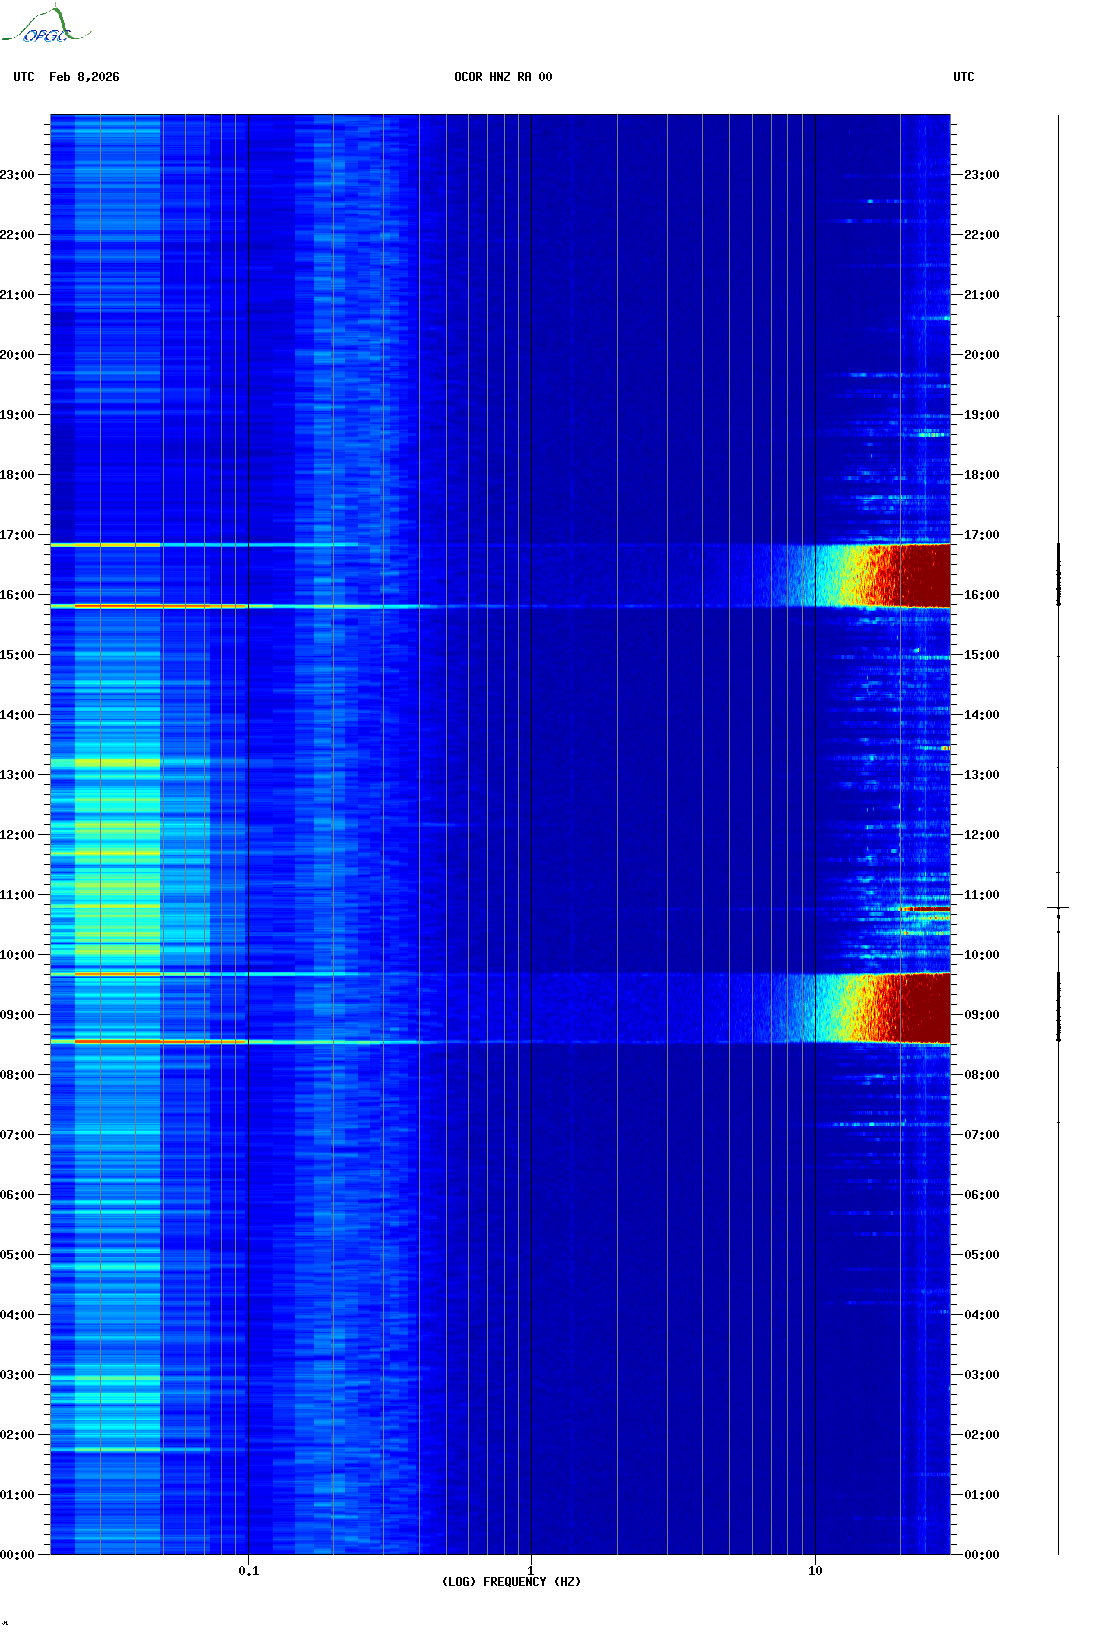Click the left axis 06:00 time label

click(x=17, y=1195)
